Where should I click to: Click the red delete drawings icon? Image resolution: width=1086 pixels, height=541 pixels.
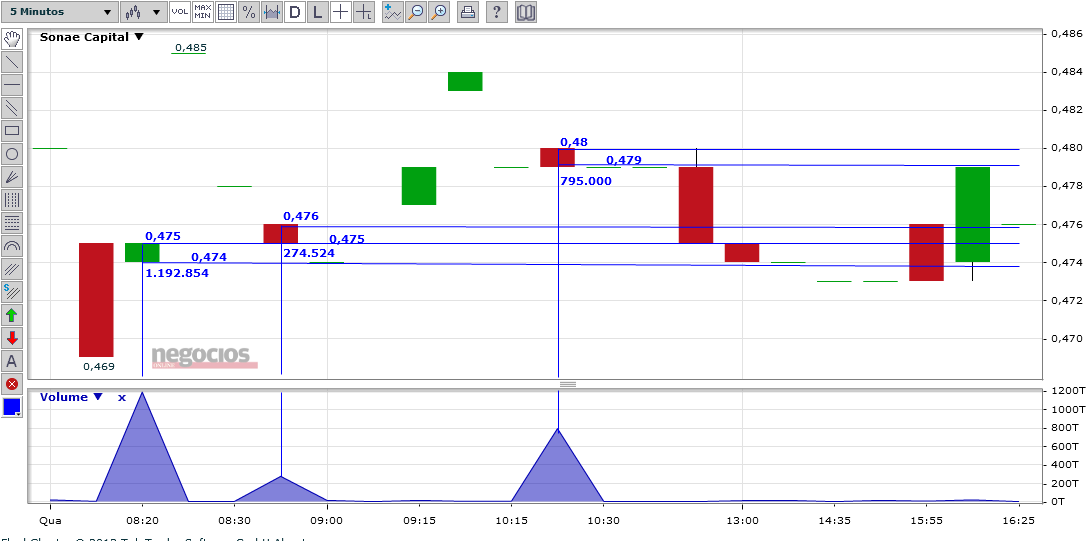[x=12, y=384]
